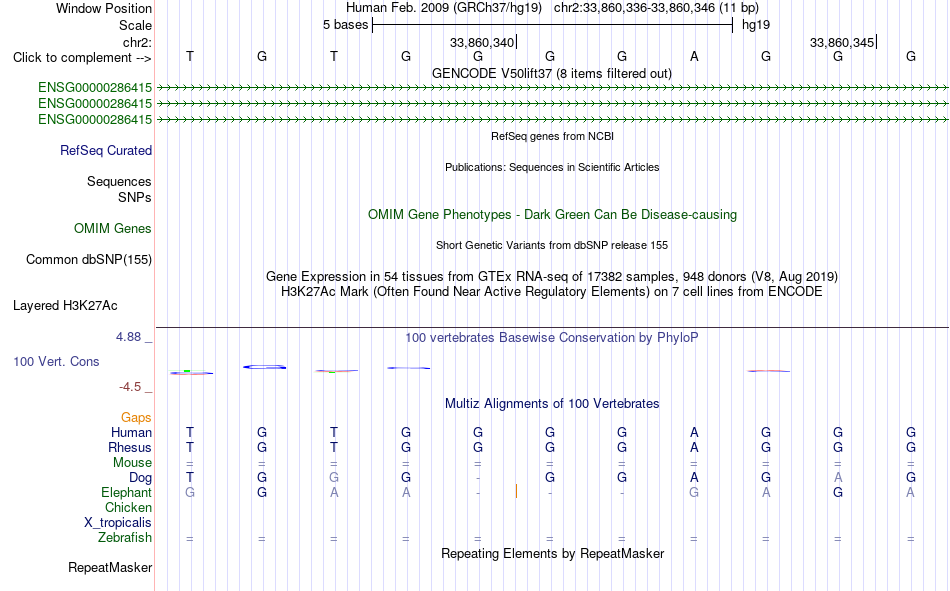Viewport: 950px width, 591px height.
Task: Click 'Publications: Sequences in Scientific Articles' title
Action: pyautogui.click(x=552, y=167)
